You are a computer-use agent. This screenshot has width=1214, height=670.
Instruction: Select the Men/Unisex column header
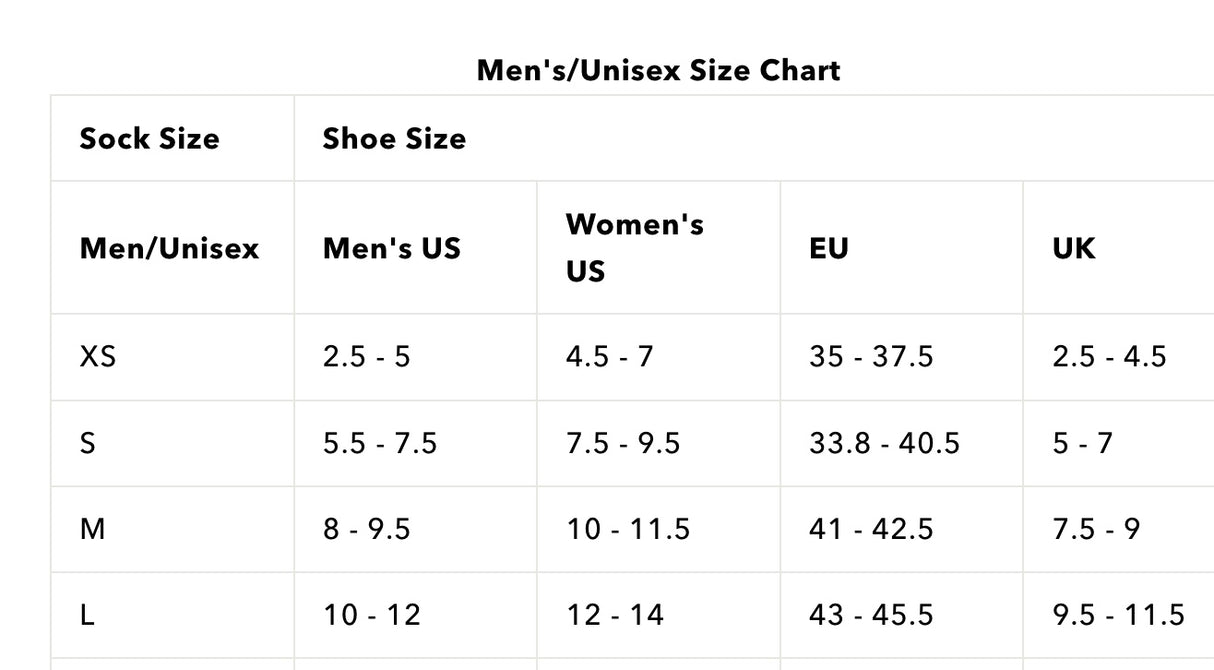coord(169,248)
